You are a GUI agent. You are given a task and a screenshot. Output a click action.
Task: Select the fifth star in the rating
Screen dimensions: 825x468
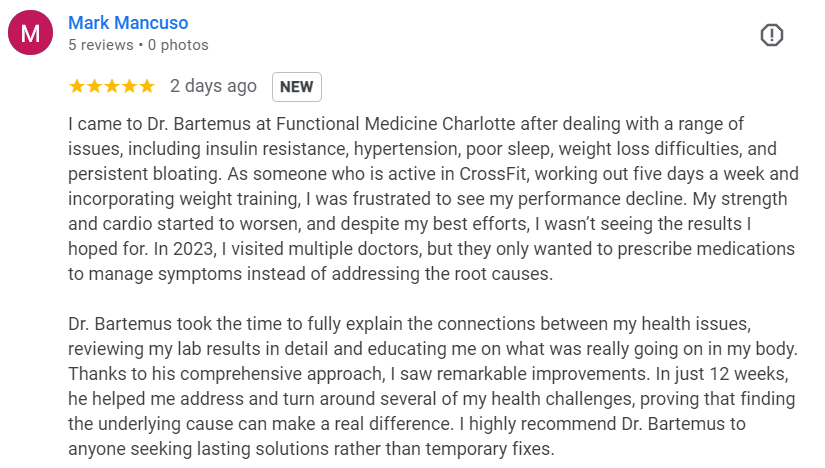146,87
